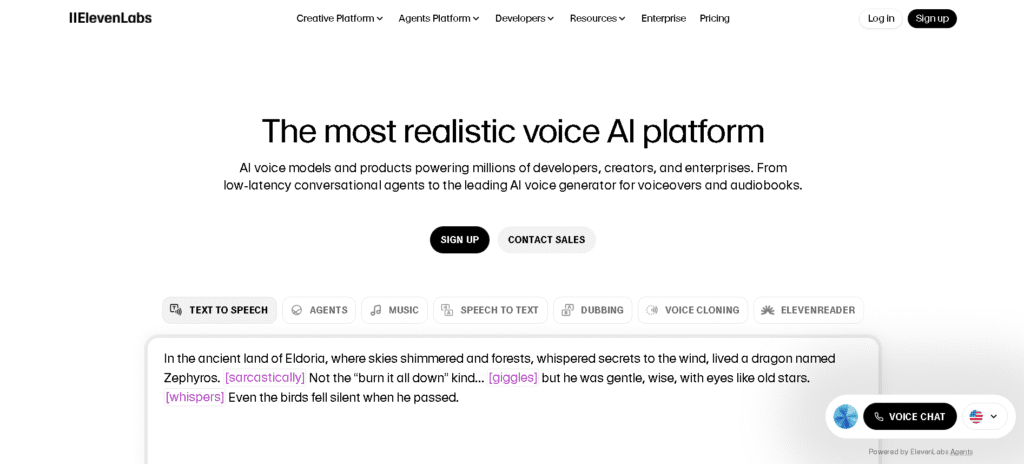Open the Resources dropdown

click(x=597, y=18)
